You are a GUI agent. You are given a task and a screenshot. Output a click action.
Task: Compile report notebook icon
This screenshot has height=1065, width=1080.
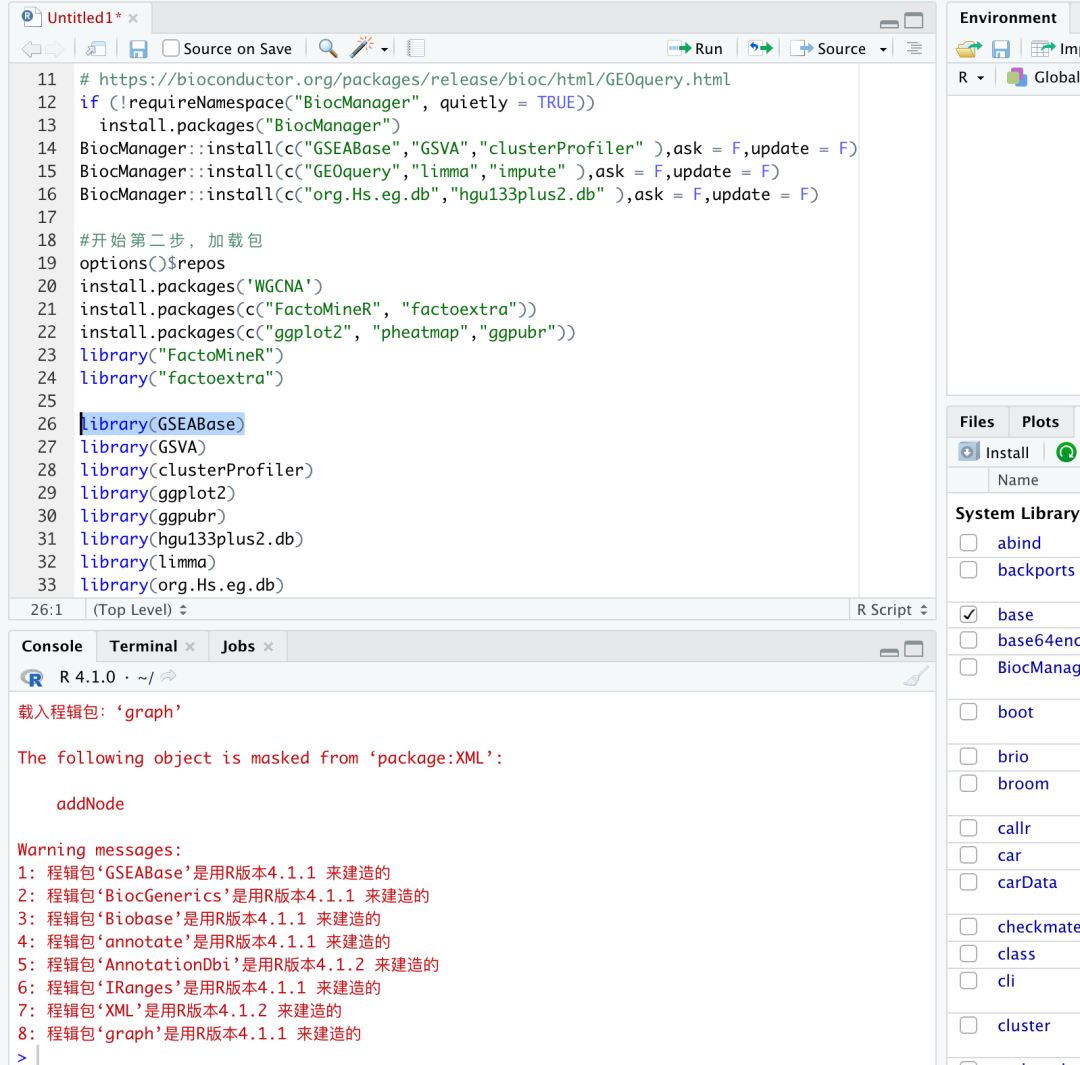point(415,48)
